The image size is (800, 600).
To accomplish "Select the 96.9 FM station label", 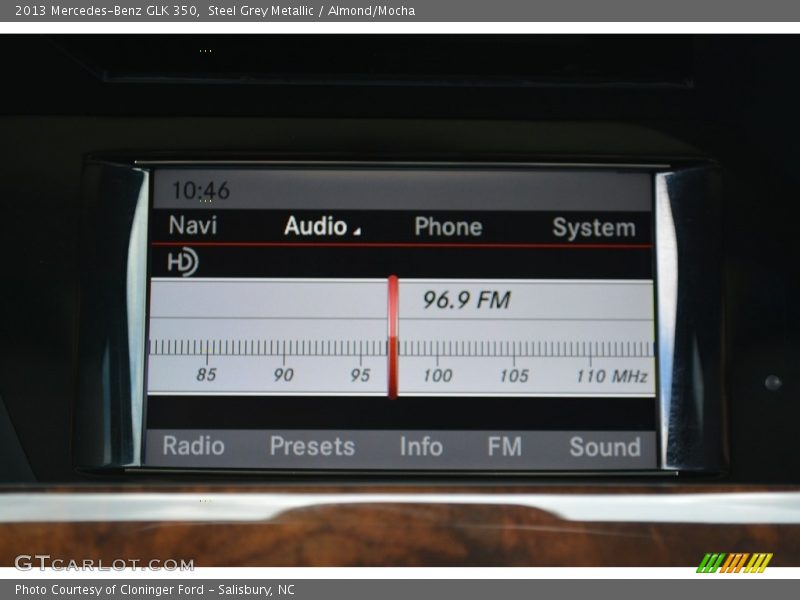I will 466,300.
